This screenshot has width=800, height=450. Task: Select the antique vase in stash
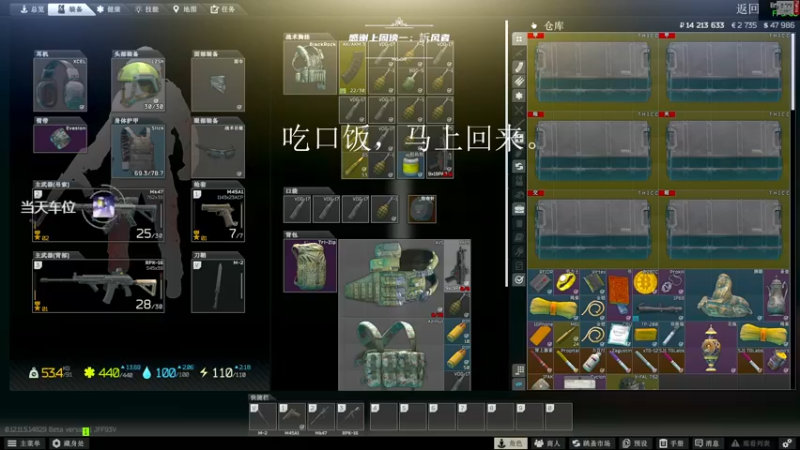[711, 348]
